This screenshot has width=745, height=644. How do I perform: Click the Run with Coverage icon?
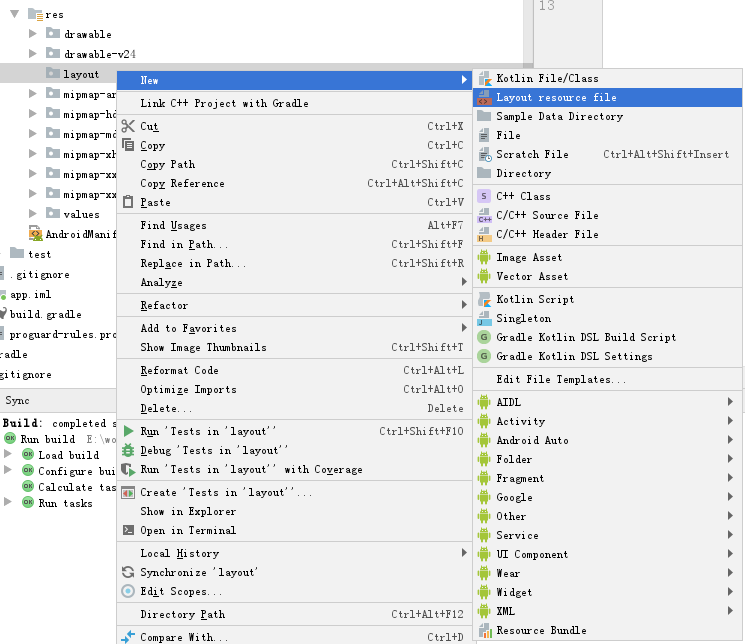point(128,470)
